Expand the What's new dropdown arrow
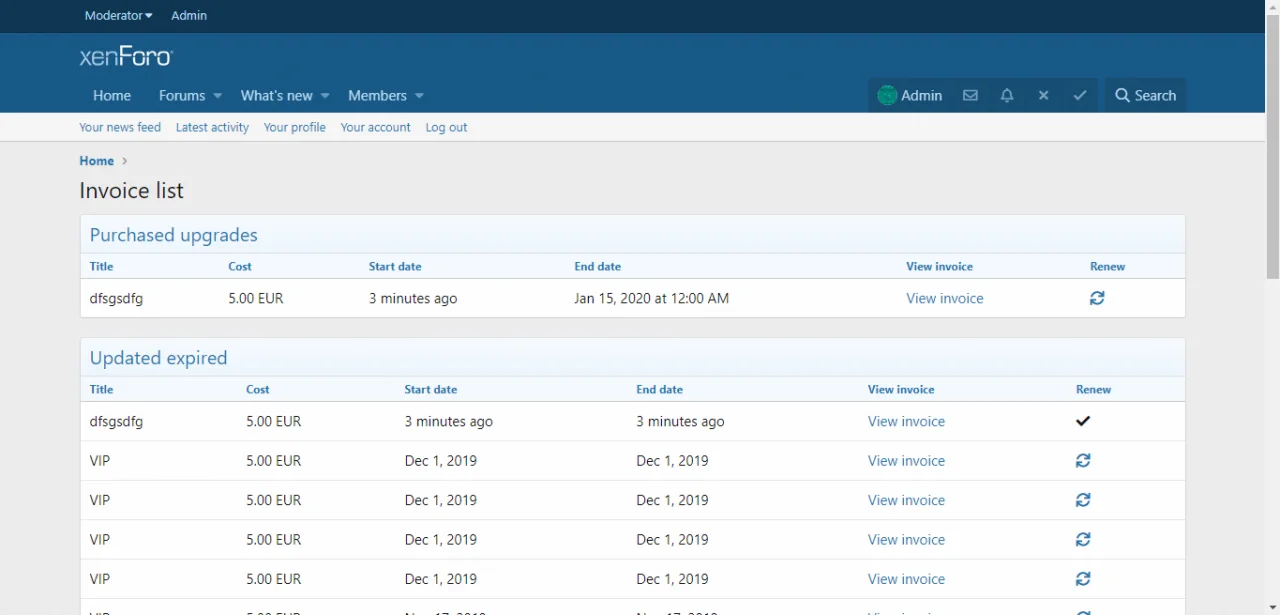 (x=325, y=96)
